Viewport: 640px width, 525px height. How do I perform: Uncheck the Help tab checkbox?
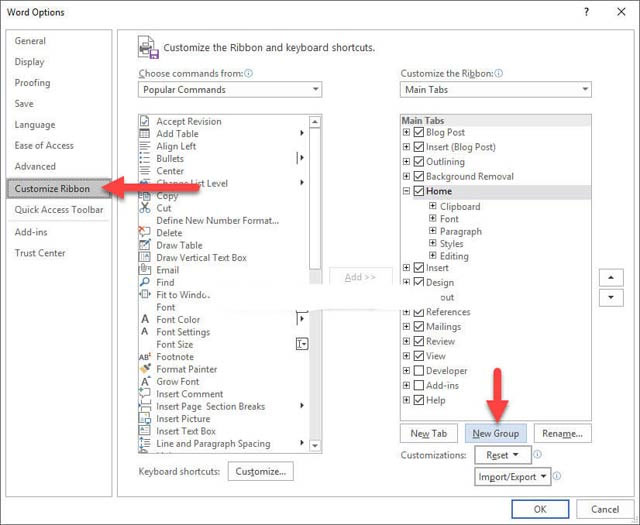tap(418, 400)
